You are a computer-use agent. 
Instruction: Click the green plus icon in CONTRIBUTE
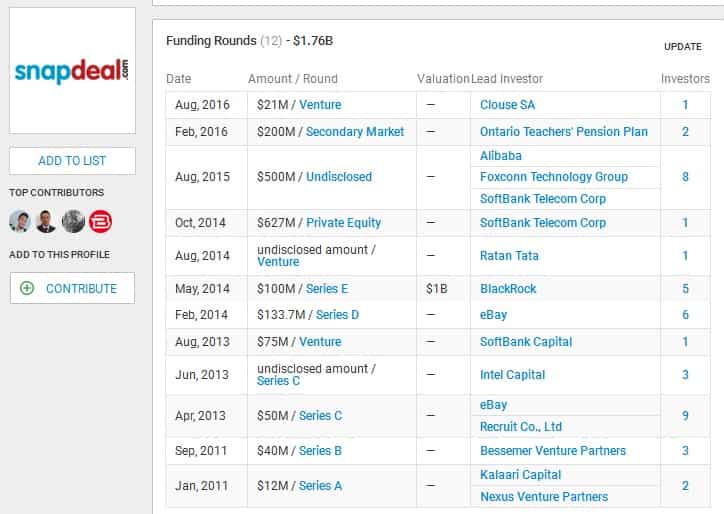27,288
